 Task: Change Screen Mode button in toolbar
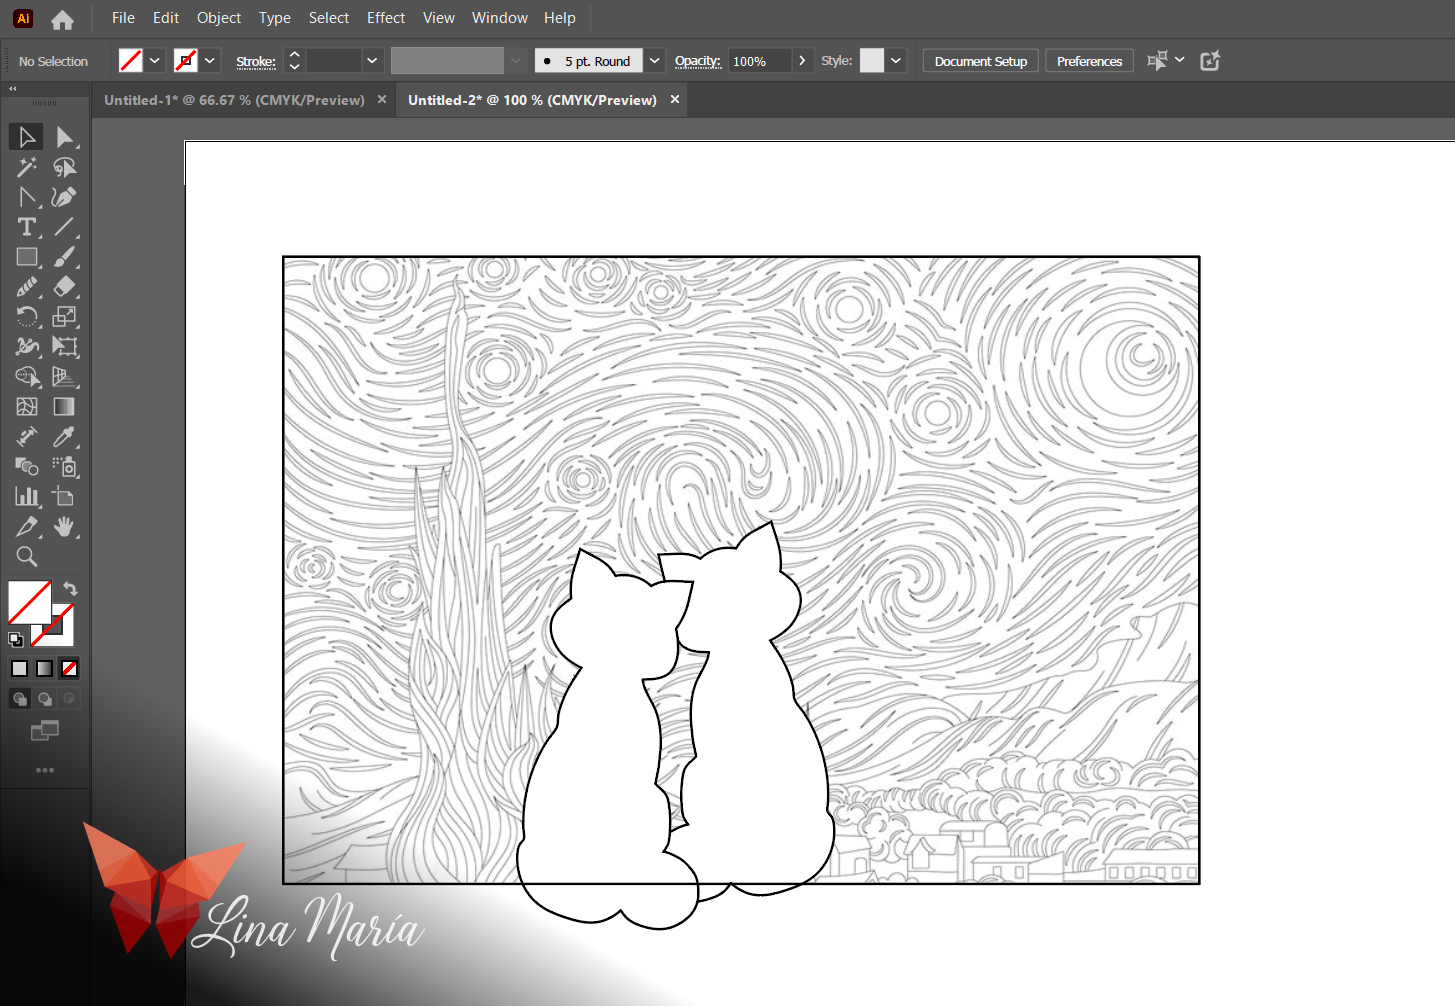(x=45, y=731)
